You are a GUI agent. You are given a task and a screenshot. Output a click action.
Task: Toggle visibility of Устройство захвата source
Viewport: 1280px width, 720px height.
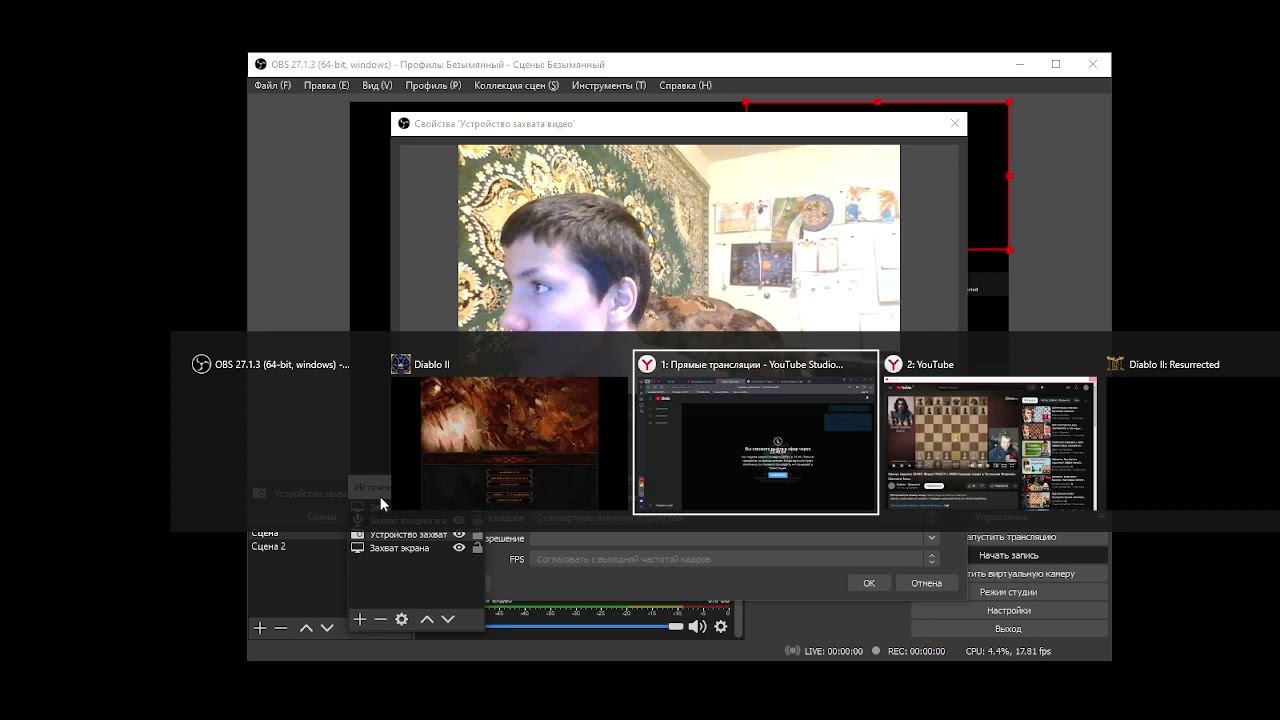coord(459,534)
